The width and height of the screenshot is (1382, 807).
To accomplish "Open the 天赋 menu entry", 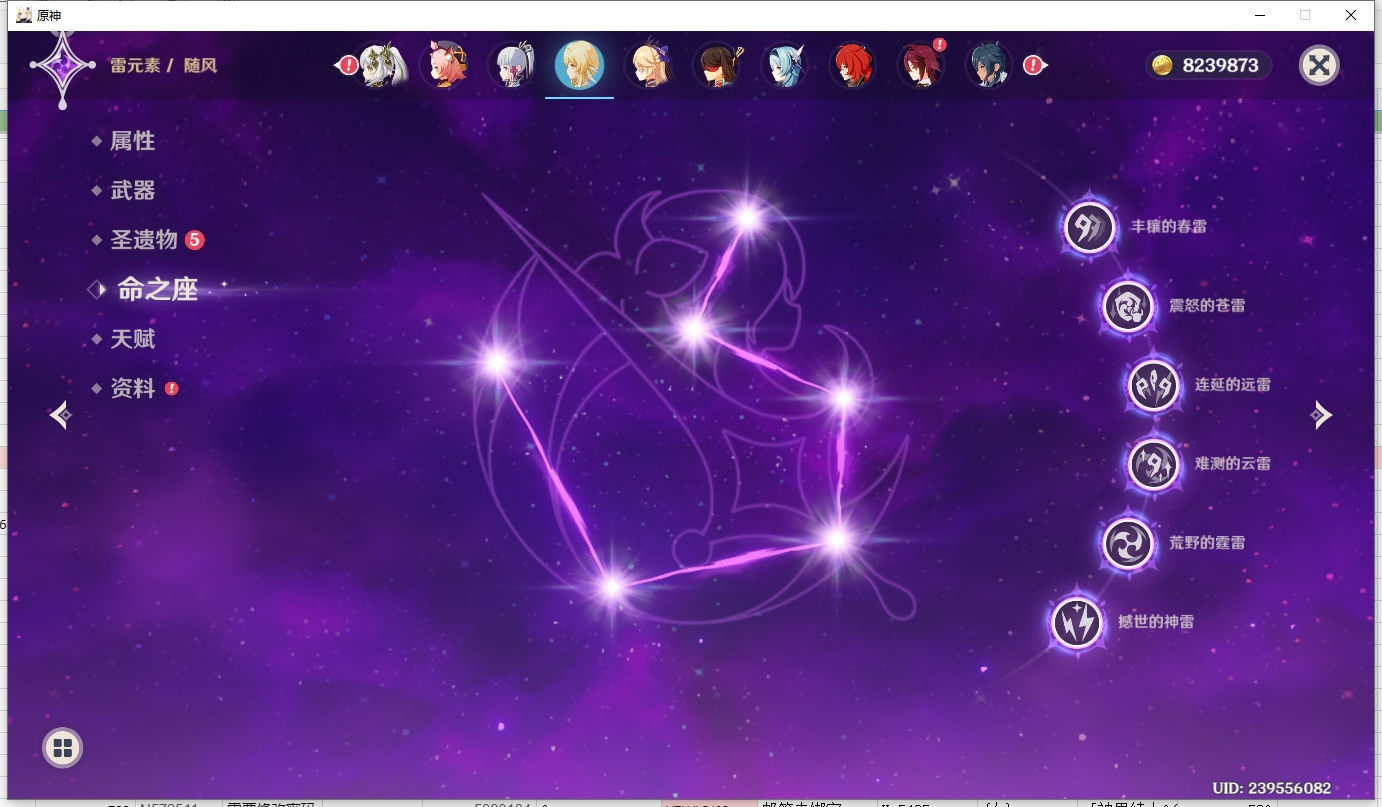I will 133,339.
